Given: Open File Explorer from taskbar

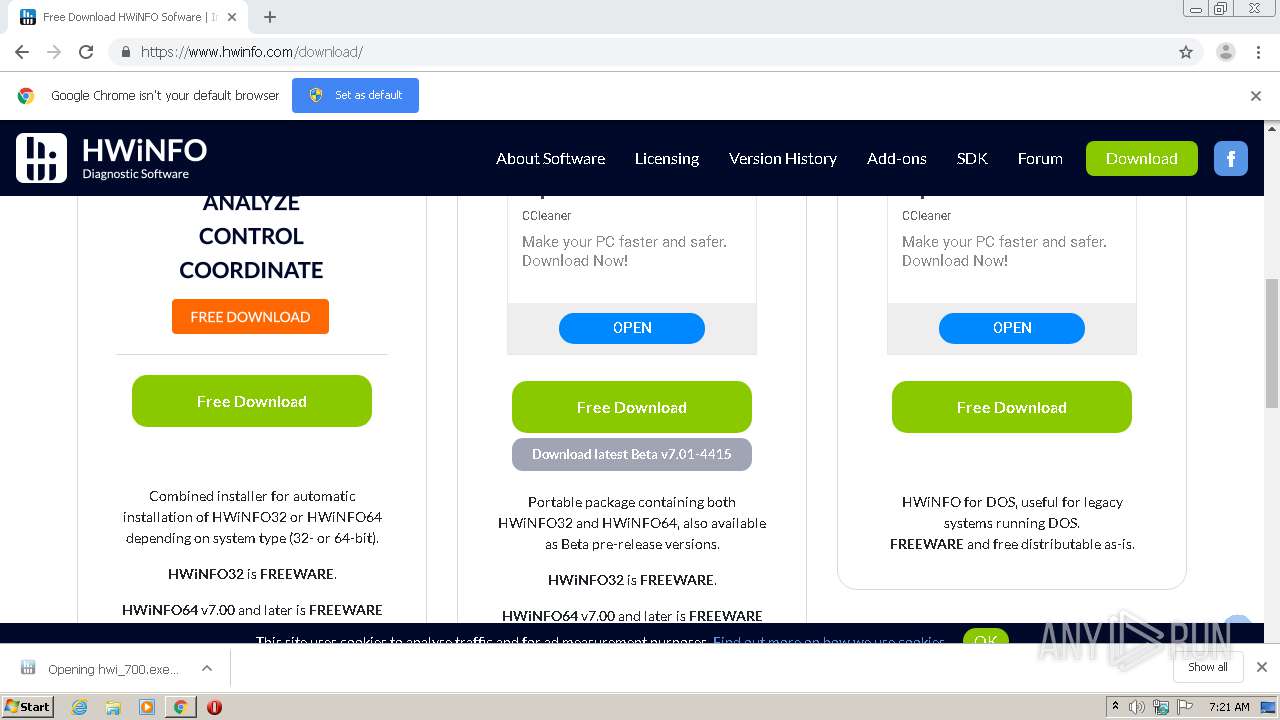Looking at the screenshot, I should tap(113, 707).
